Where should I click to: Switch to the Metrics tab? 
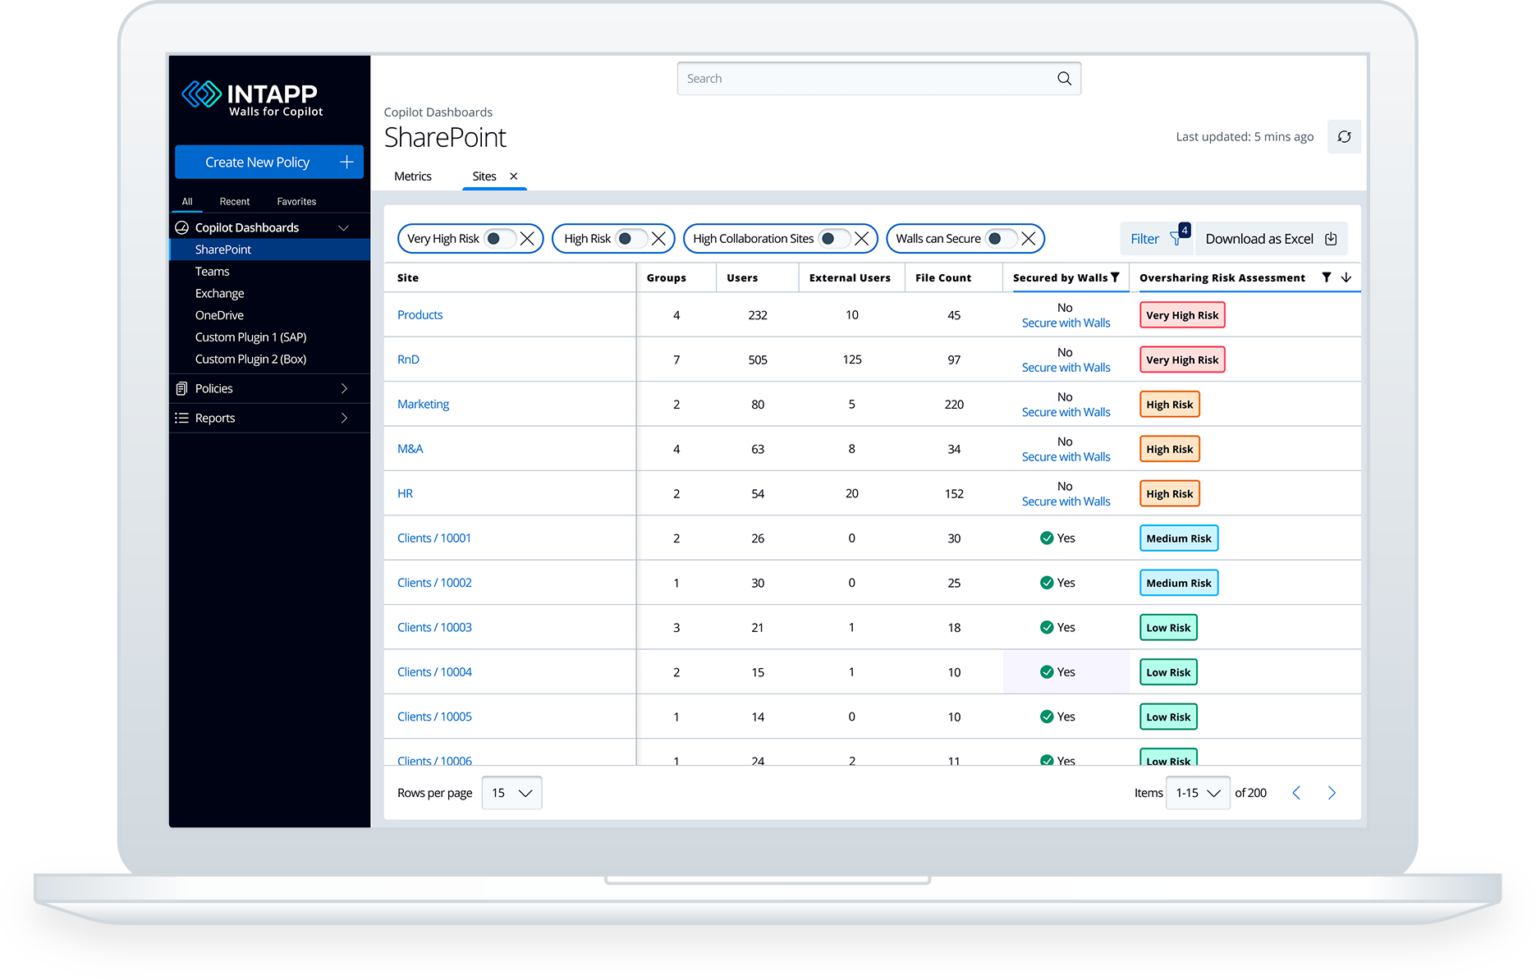[412, 176]
